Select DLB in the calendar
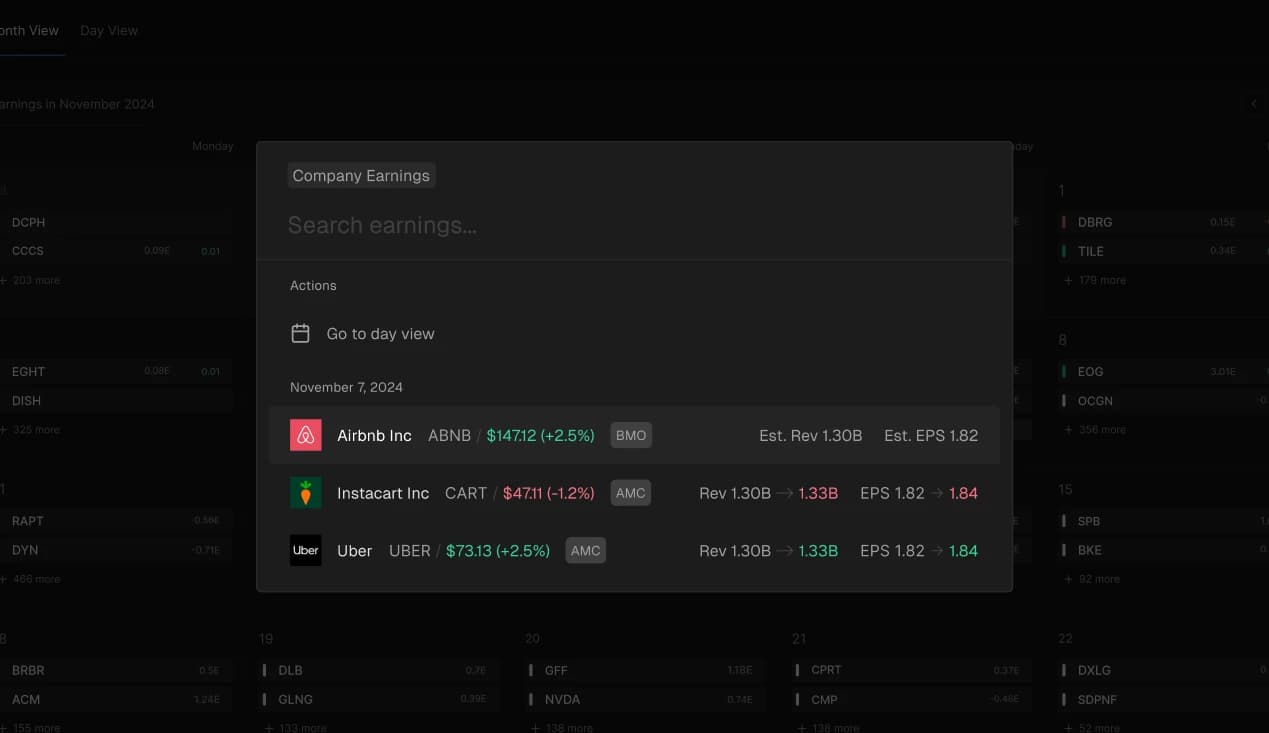Screen dimensions: 1269x733 (x=377, y=670)
